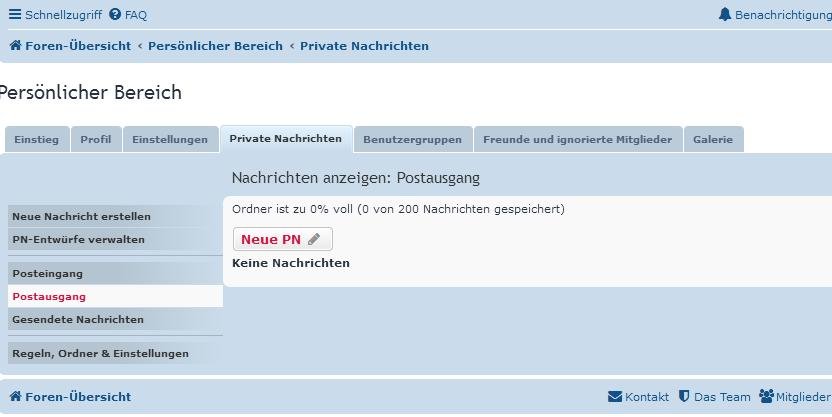Open Freunde und ignorierte Mitglieder tab
The height and width of the screenshot is (417, 832).
point(577,140)
